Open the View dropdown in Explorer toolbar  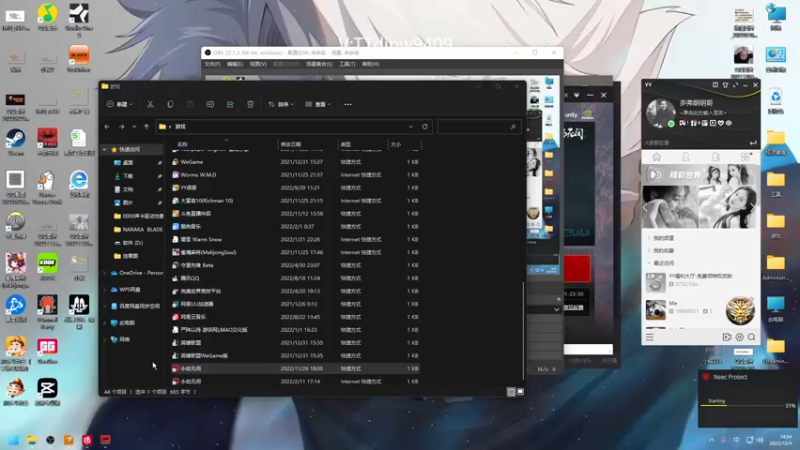tap(318, 104)
